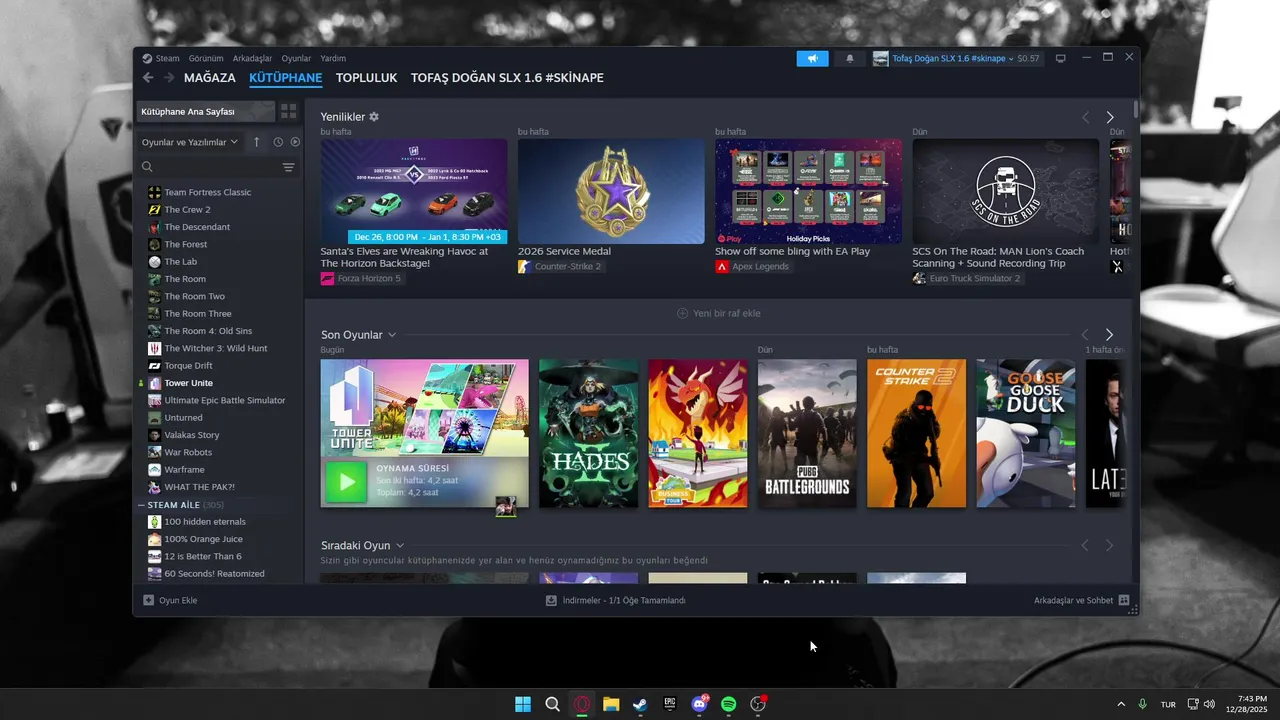The width and height of the screenshot is (1280, 720).
Task: Click the Steam logo menu icon
Action: point(147,58)
